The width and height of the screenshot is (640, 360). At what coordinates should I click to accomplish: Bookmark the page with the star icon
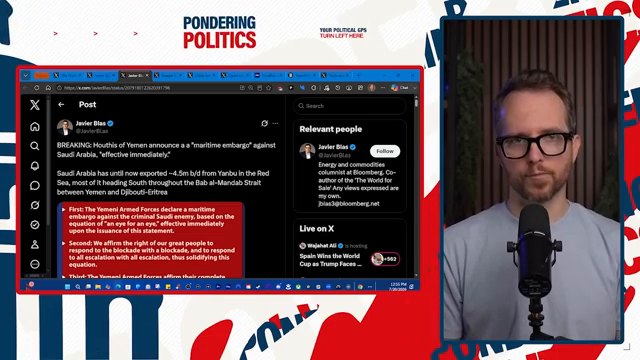pos(269,88)
